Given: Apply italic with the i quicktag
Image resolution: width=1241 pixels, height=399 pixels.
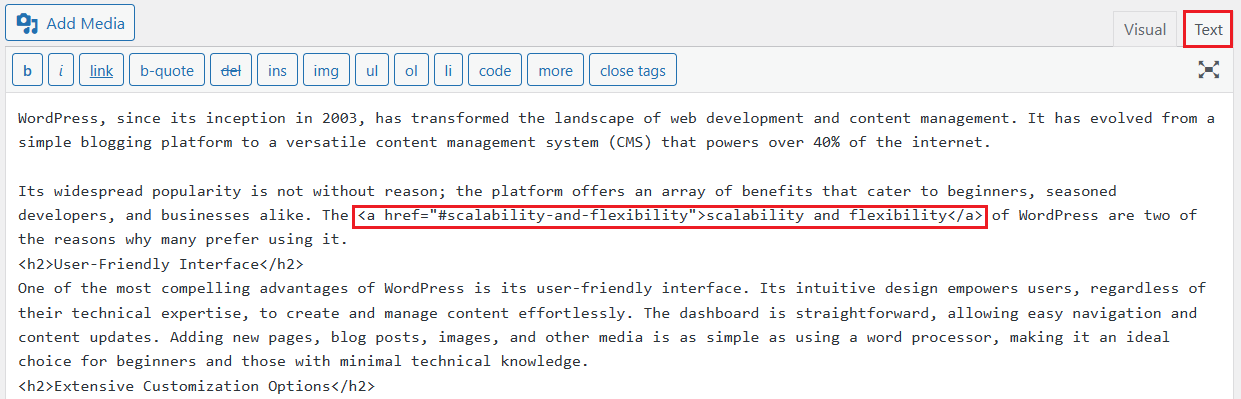Looking at the screenshot, I should point(61,71).
